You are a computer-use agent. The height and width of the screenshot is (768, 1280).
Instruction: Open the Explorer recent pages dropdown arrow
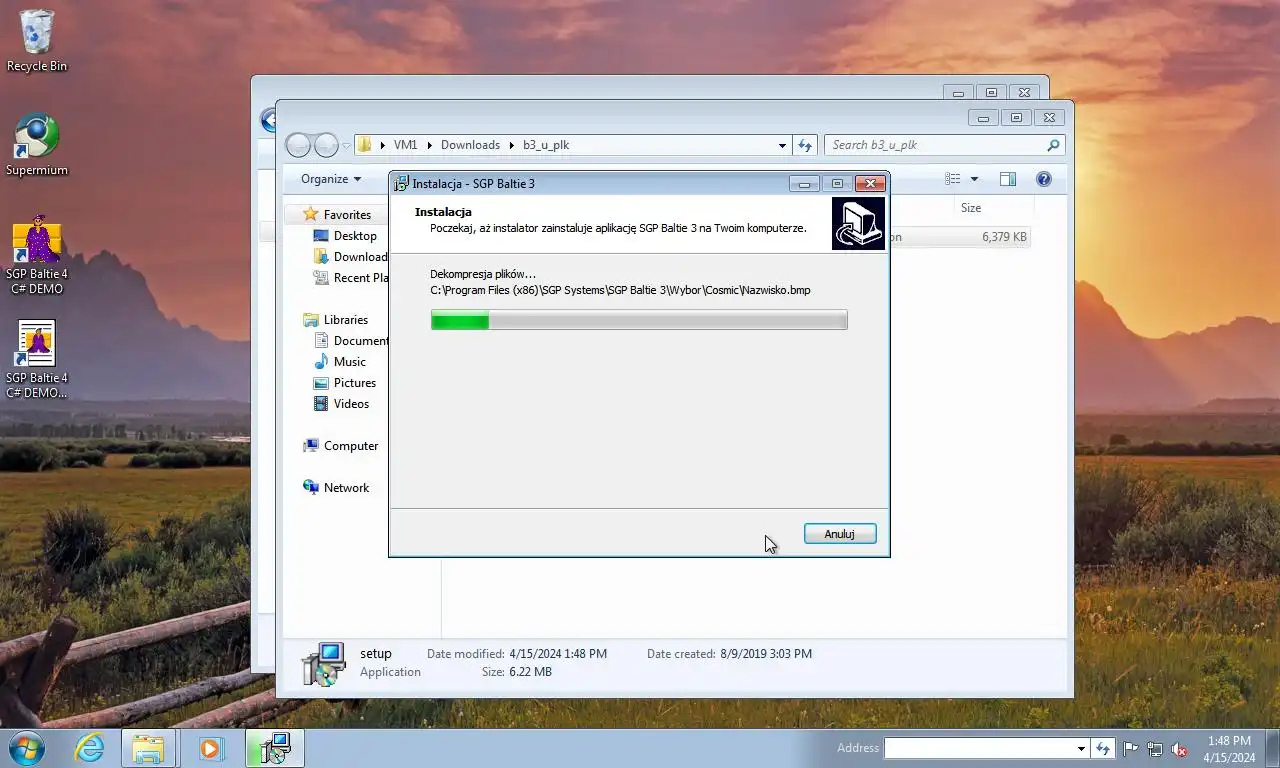[346, 146]
